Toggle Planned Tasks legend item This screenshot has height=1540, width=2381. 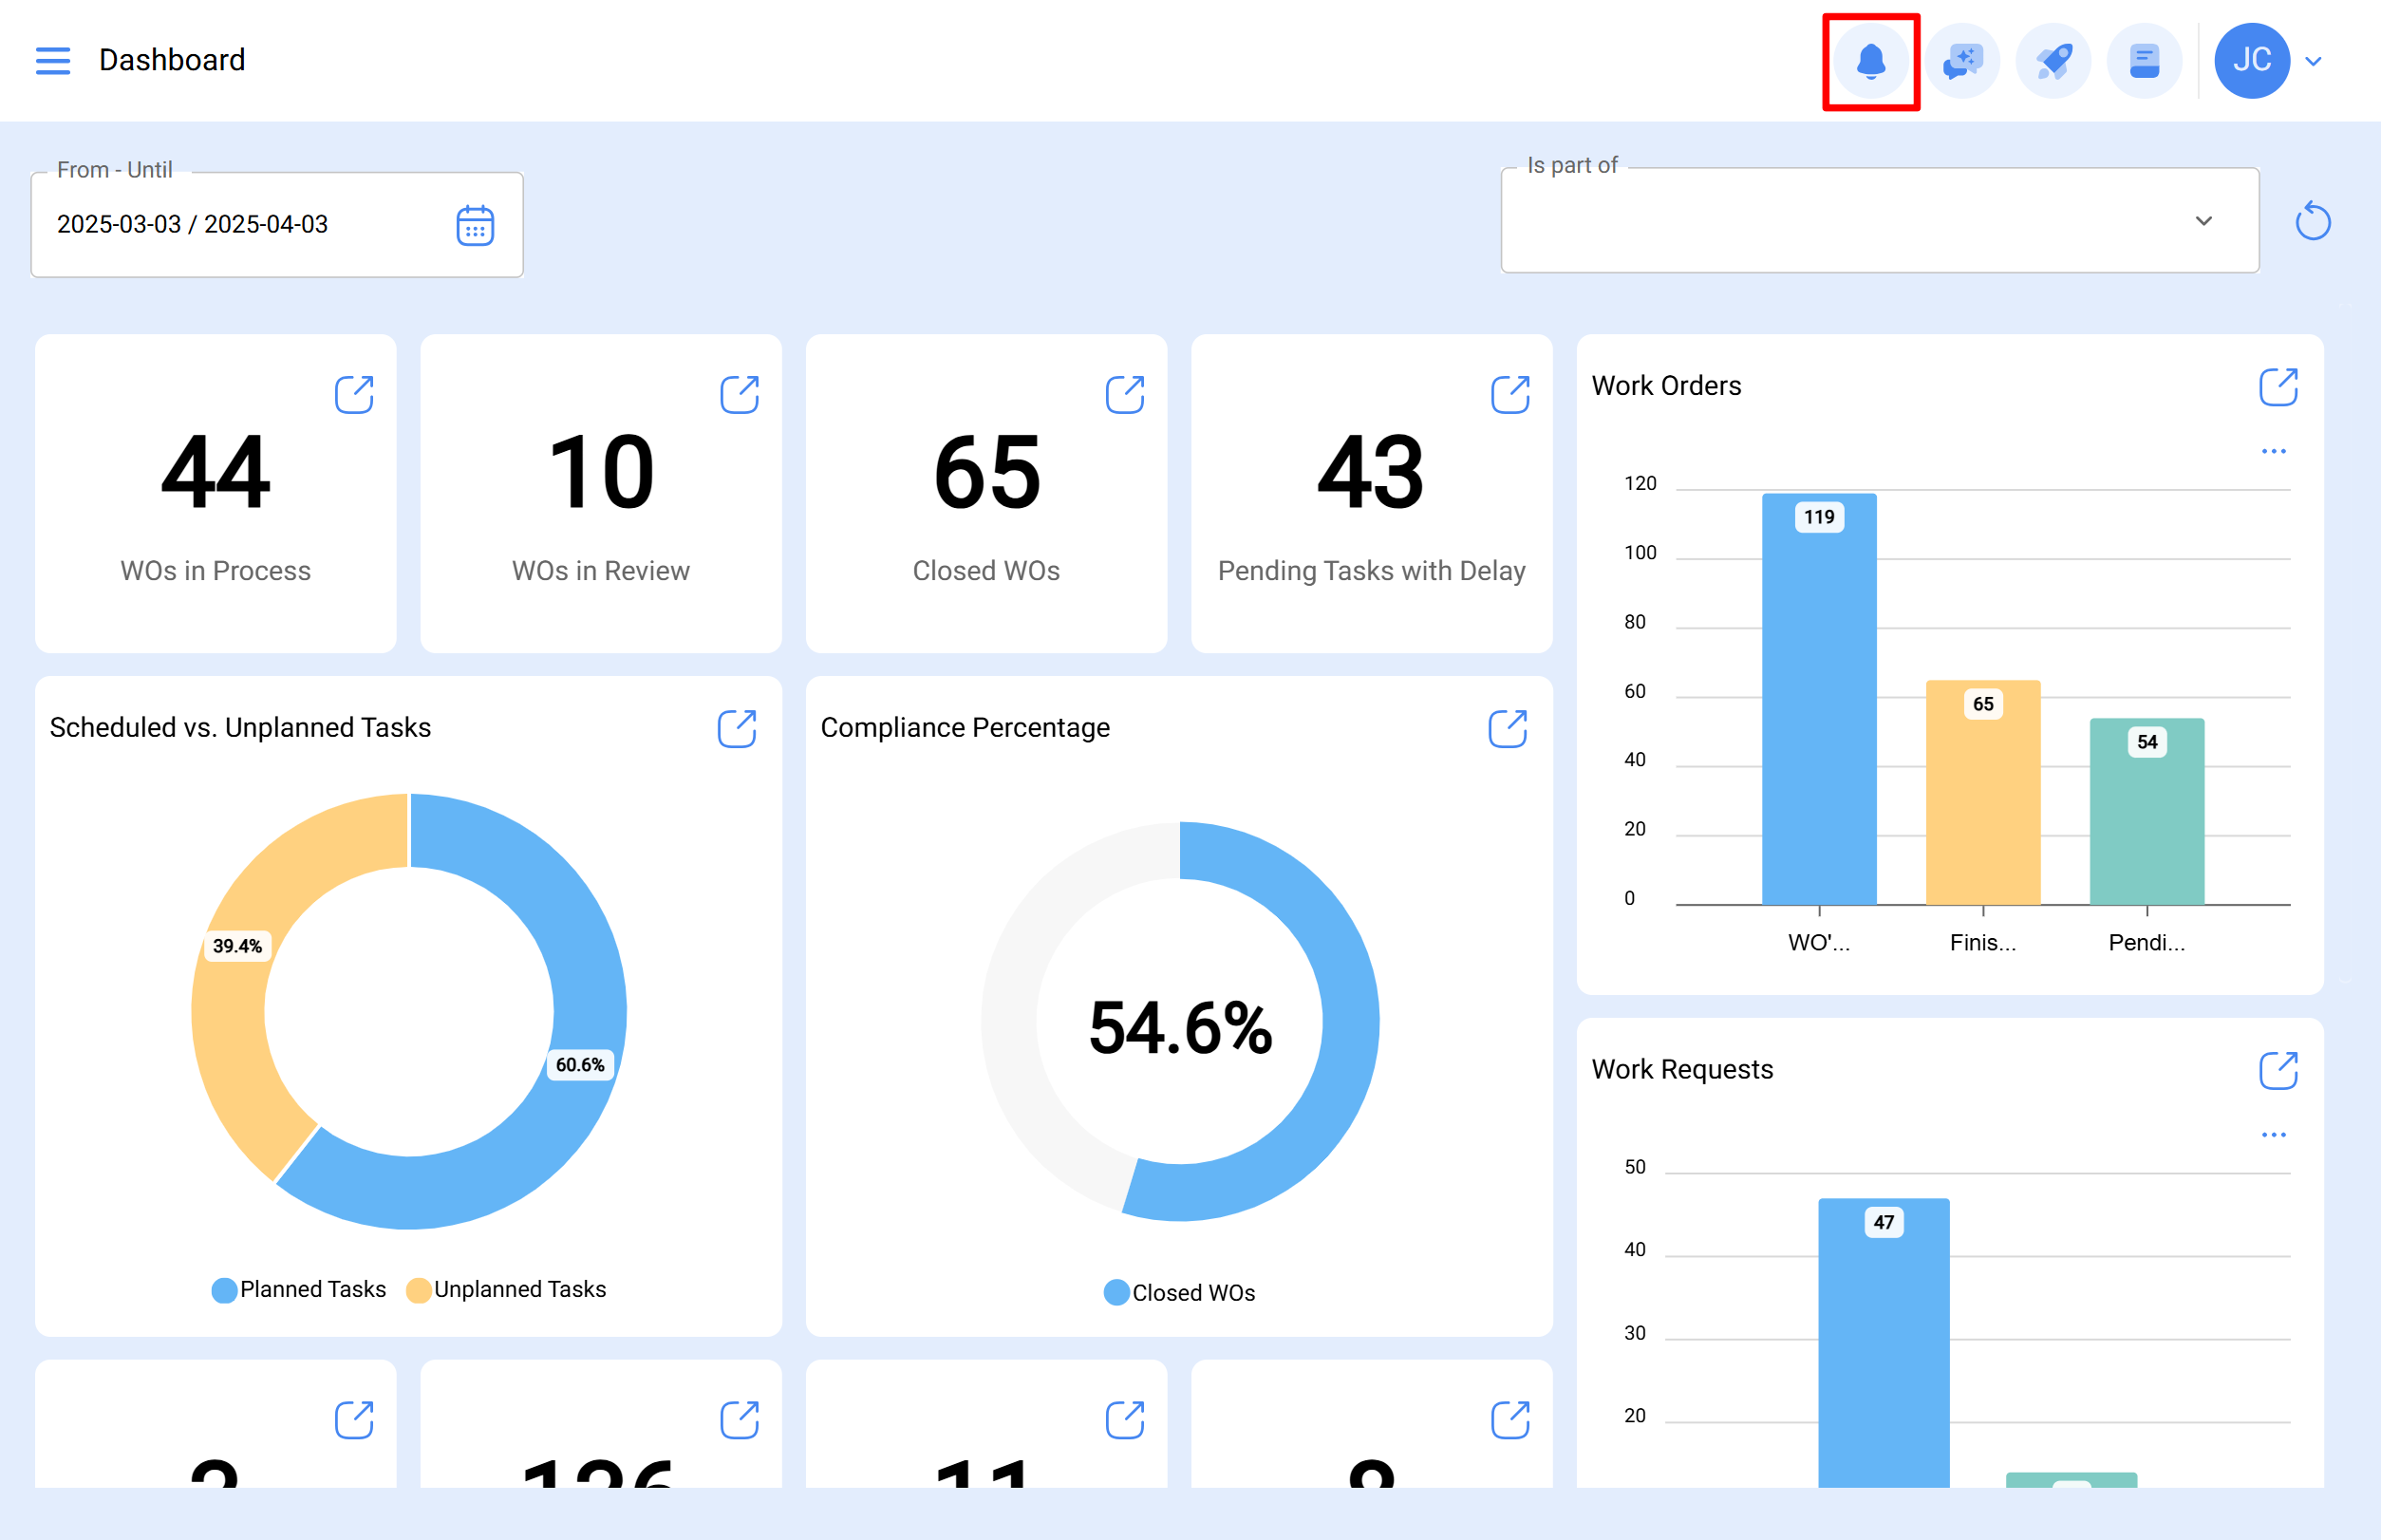point(298,1290)
